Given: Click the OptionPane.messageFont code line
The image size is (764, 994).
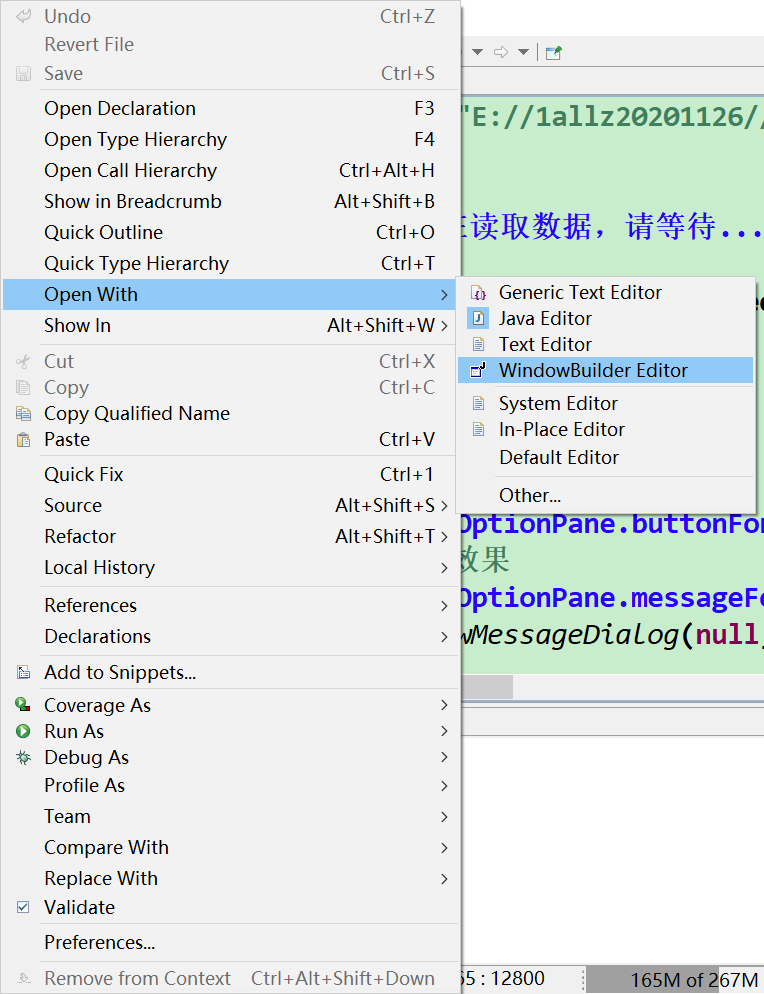Looking at the screenshot, I should [x=612, y=598].
